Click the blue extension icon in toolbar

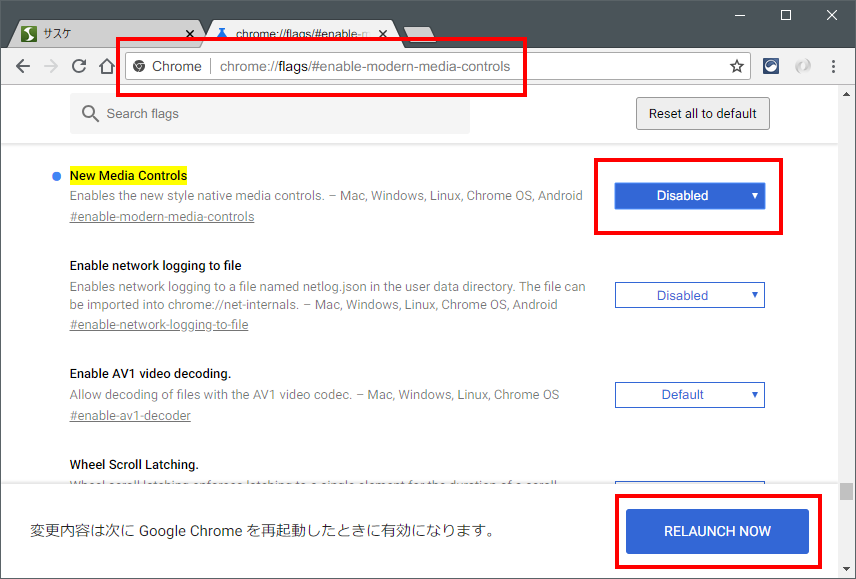click(x=771, y=67)
